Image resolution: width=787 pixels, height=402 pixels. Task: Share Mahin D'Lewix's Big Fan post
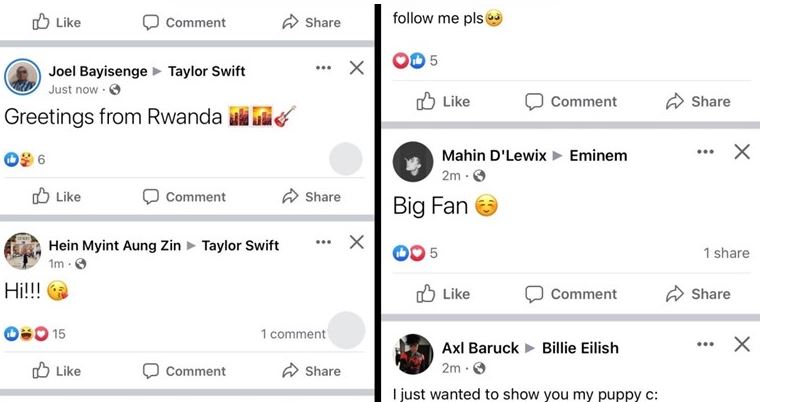pos(698,294)
